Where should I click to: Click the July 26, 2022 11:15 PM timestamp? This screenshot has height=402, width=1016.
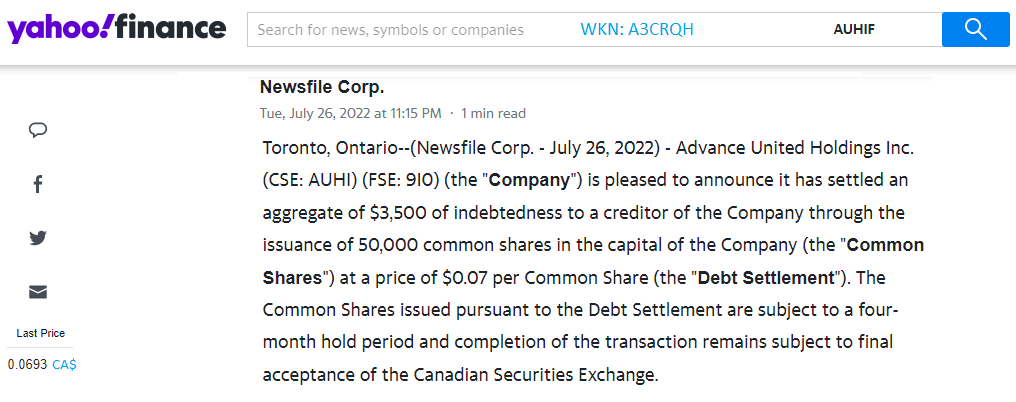pos(350,113)
